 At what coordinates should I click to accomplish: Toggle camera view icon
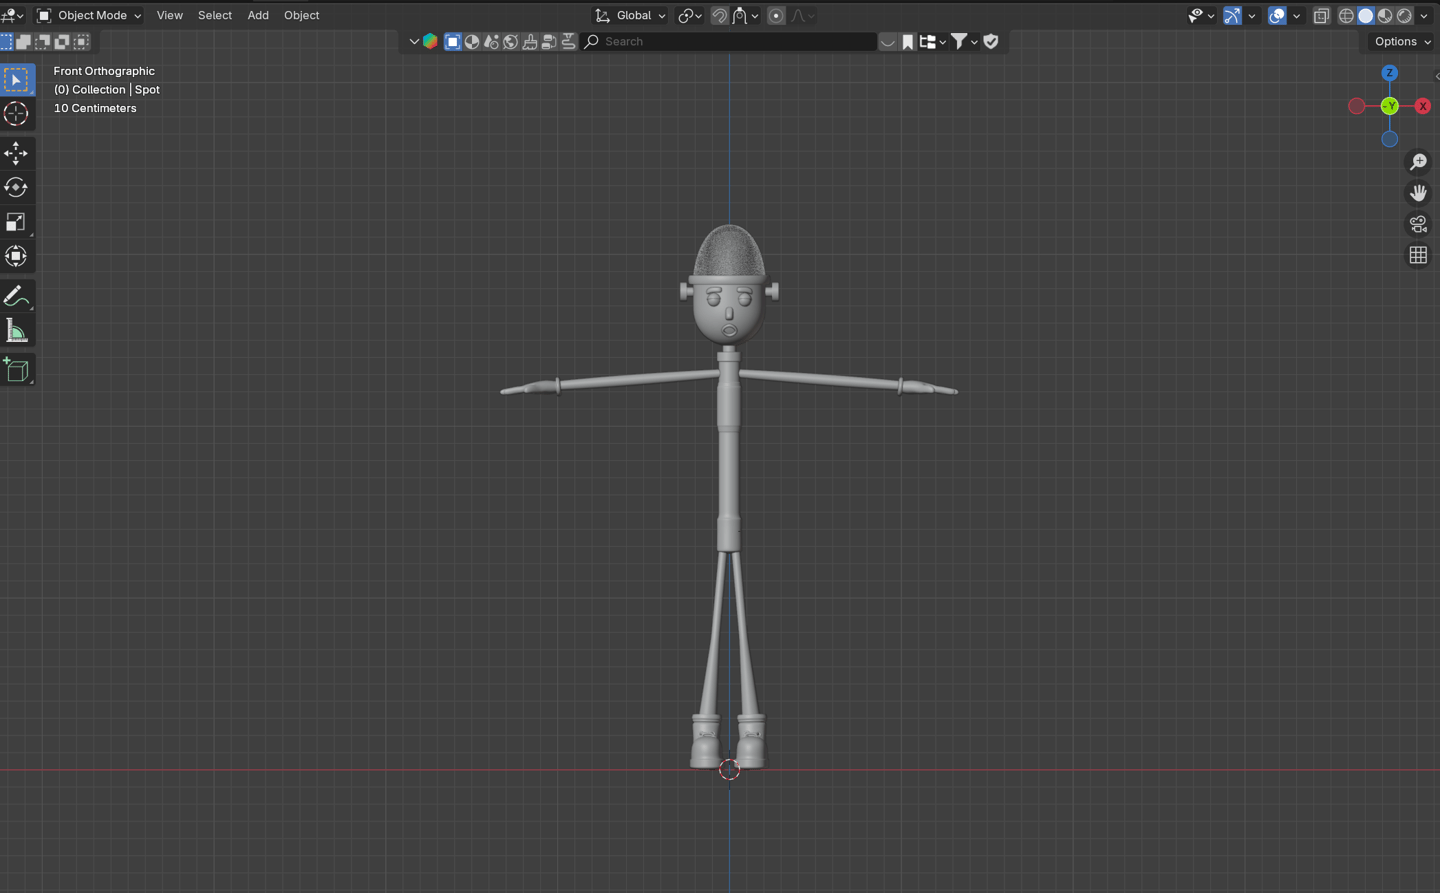1418,224
